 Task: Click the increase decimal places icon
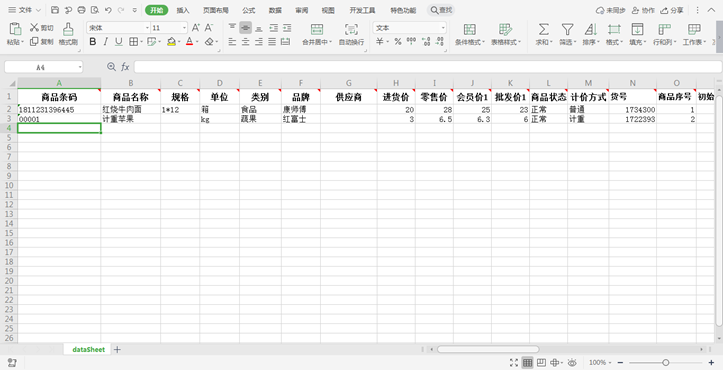tap(426, 42)
